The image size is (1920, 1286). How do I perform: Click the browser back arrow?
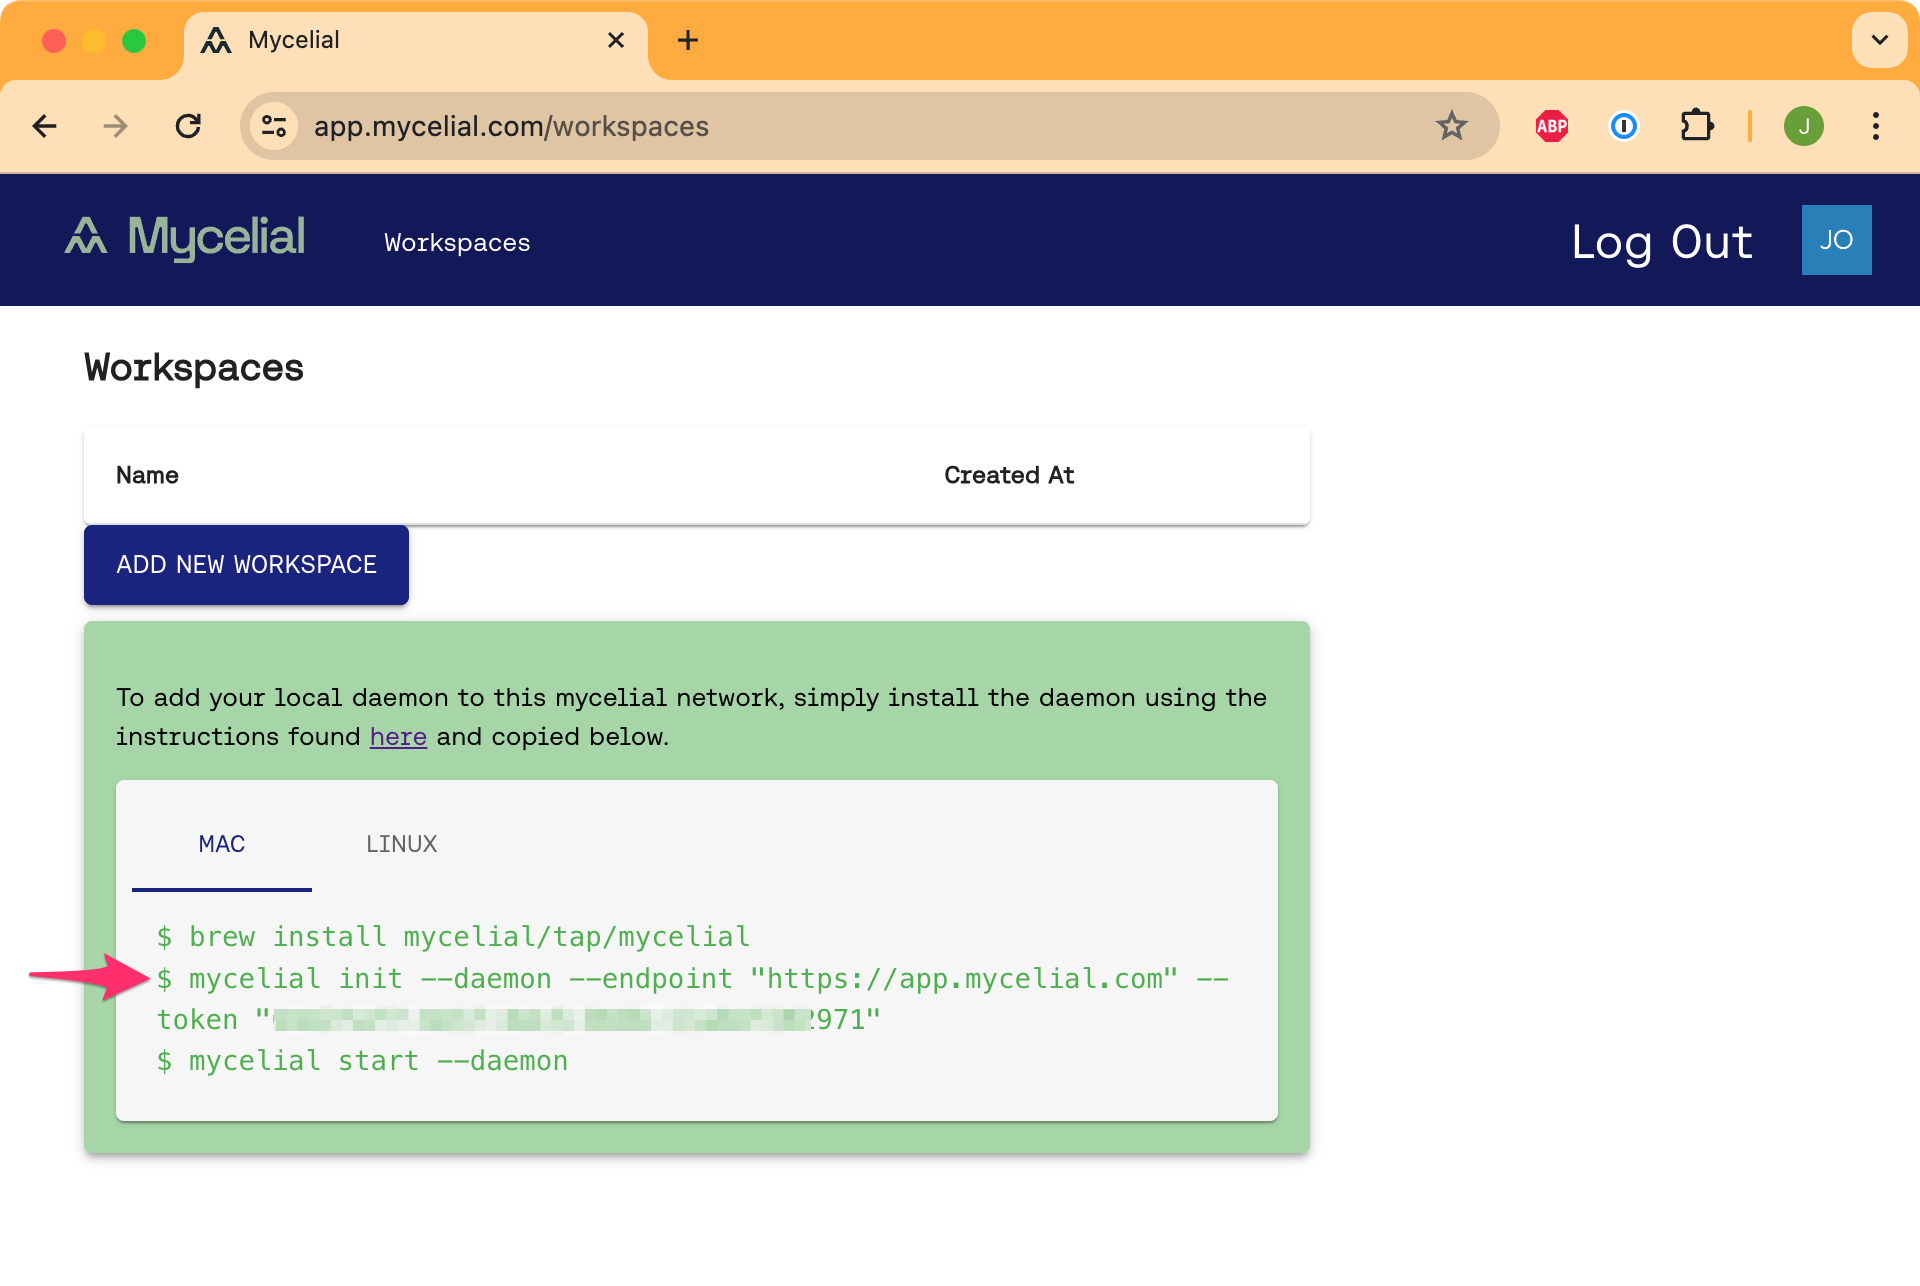(45, 126)
